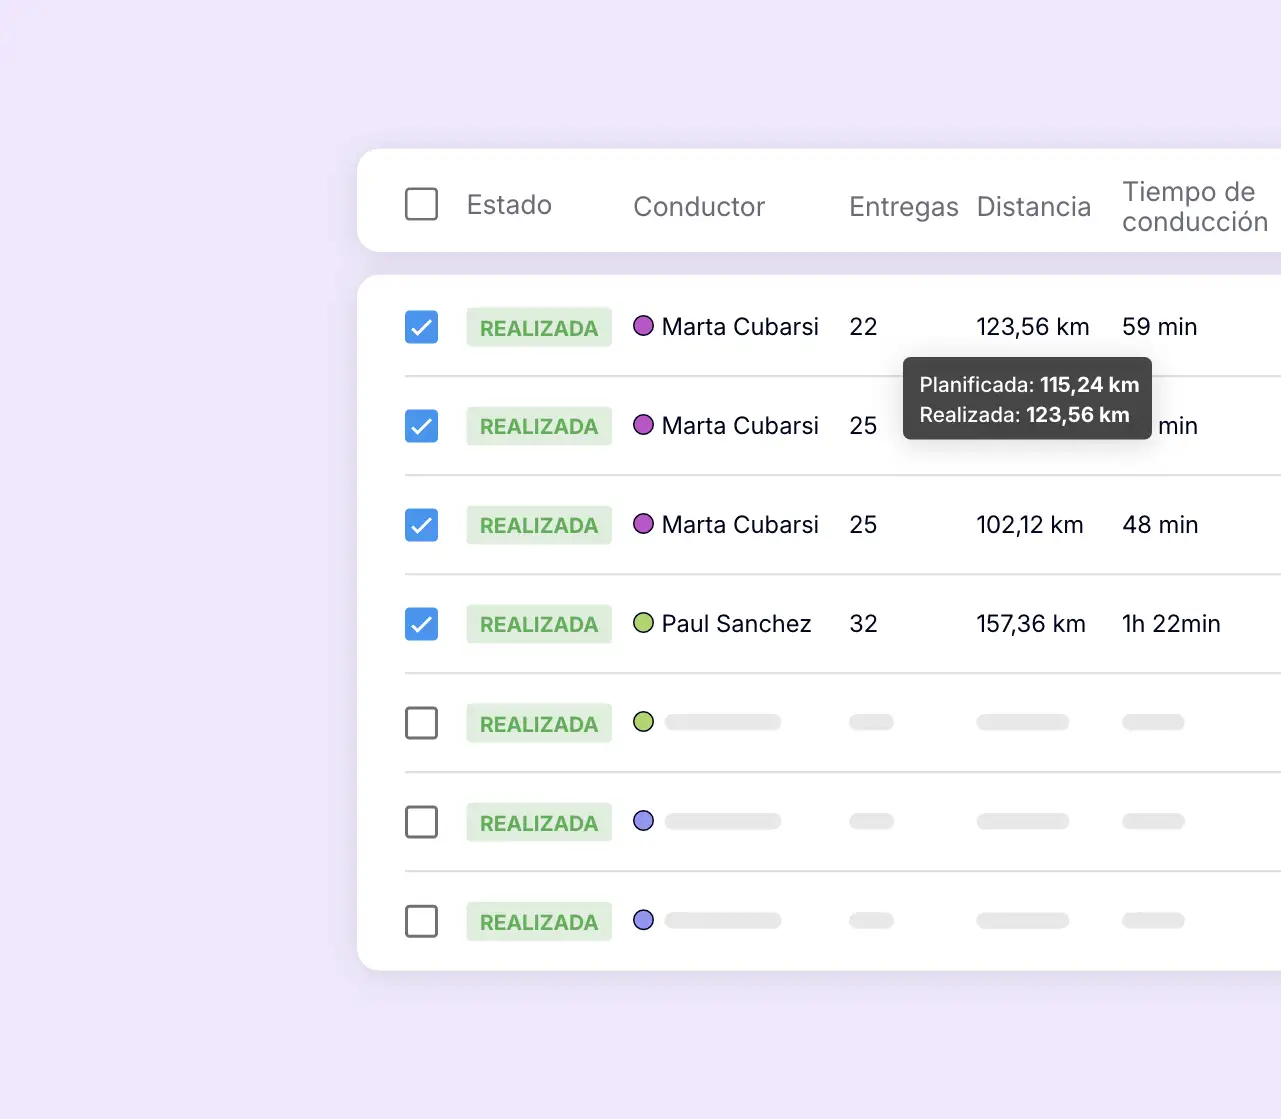Tick the select-all checkbox beside Estado header
Screen dimensions: 1281x1119
[x=421, y=204]
